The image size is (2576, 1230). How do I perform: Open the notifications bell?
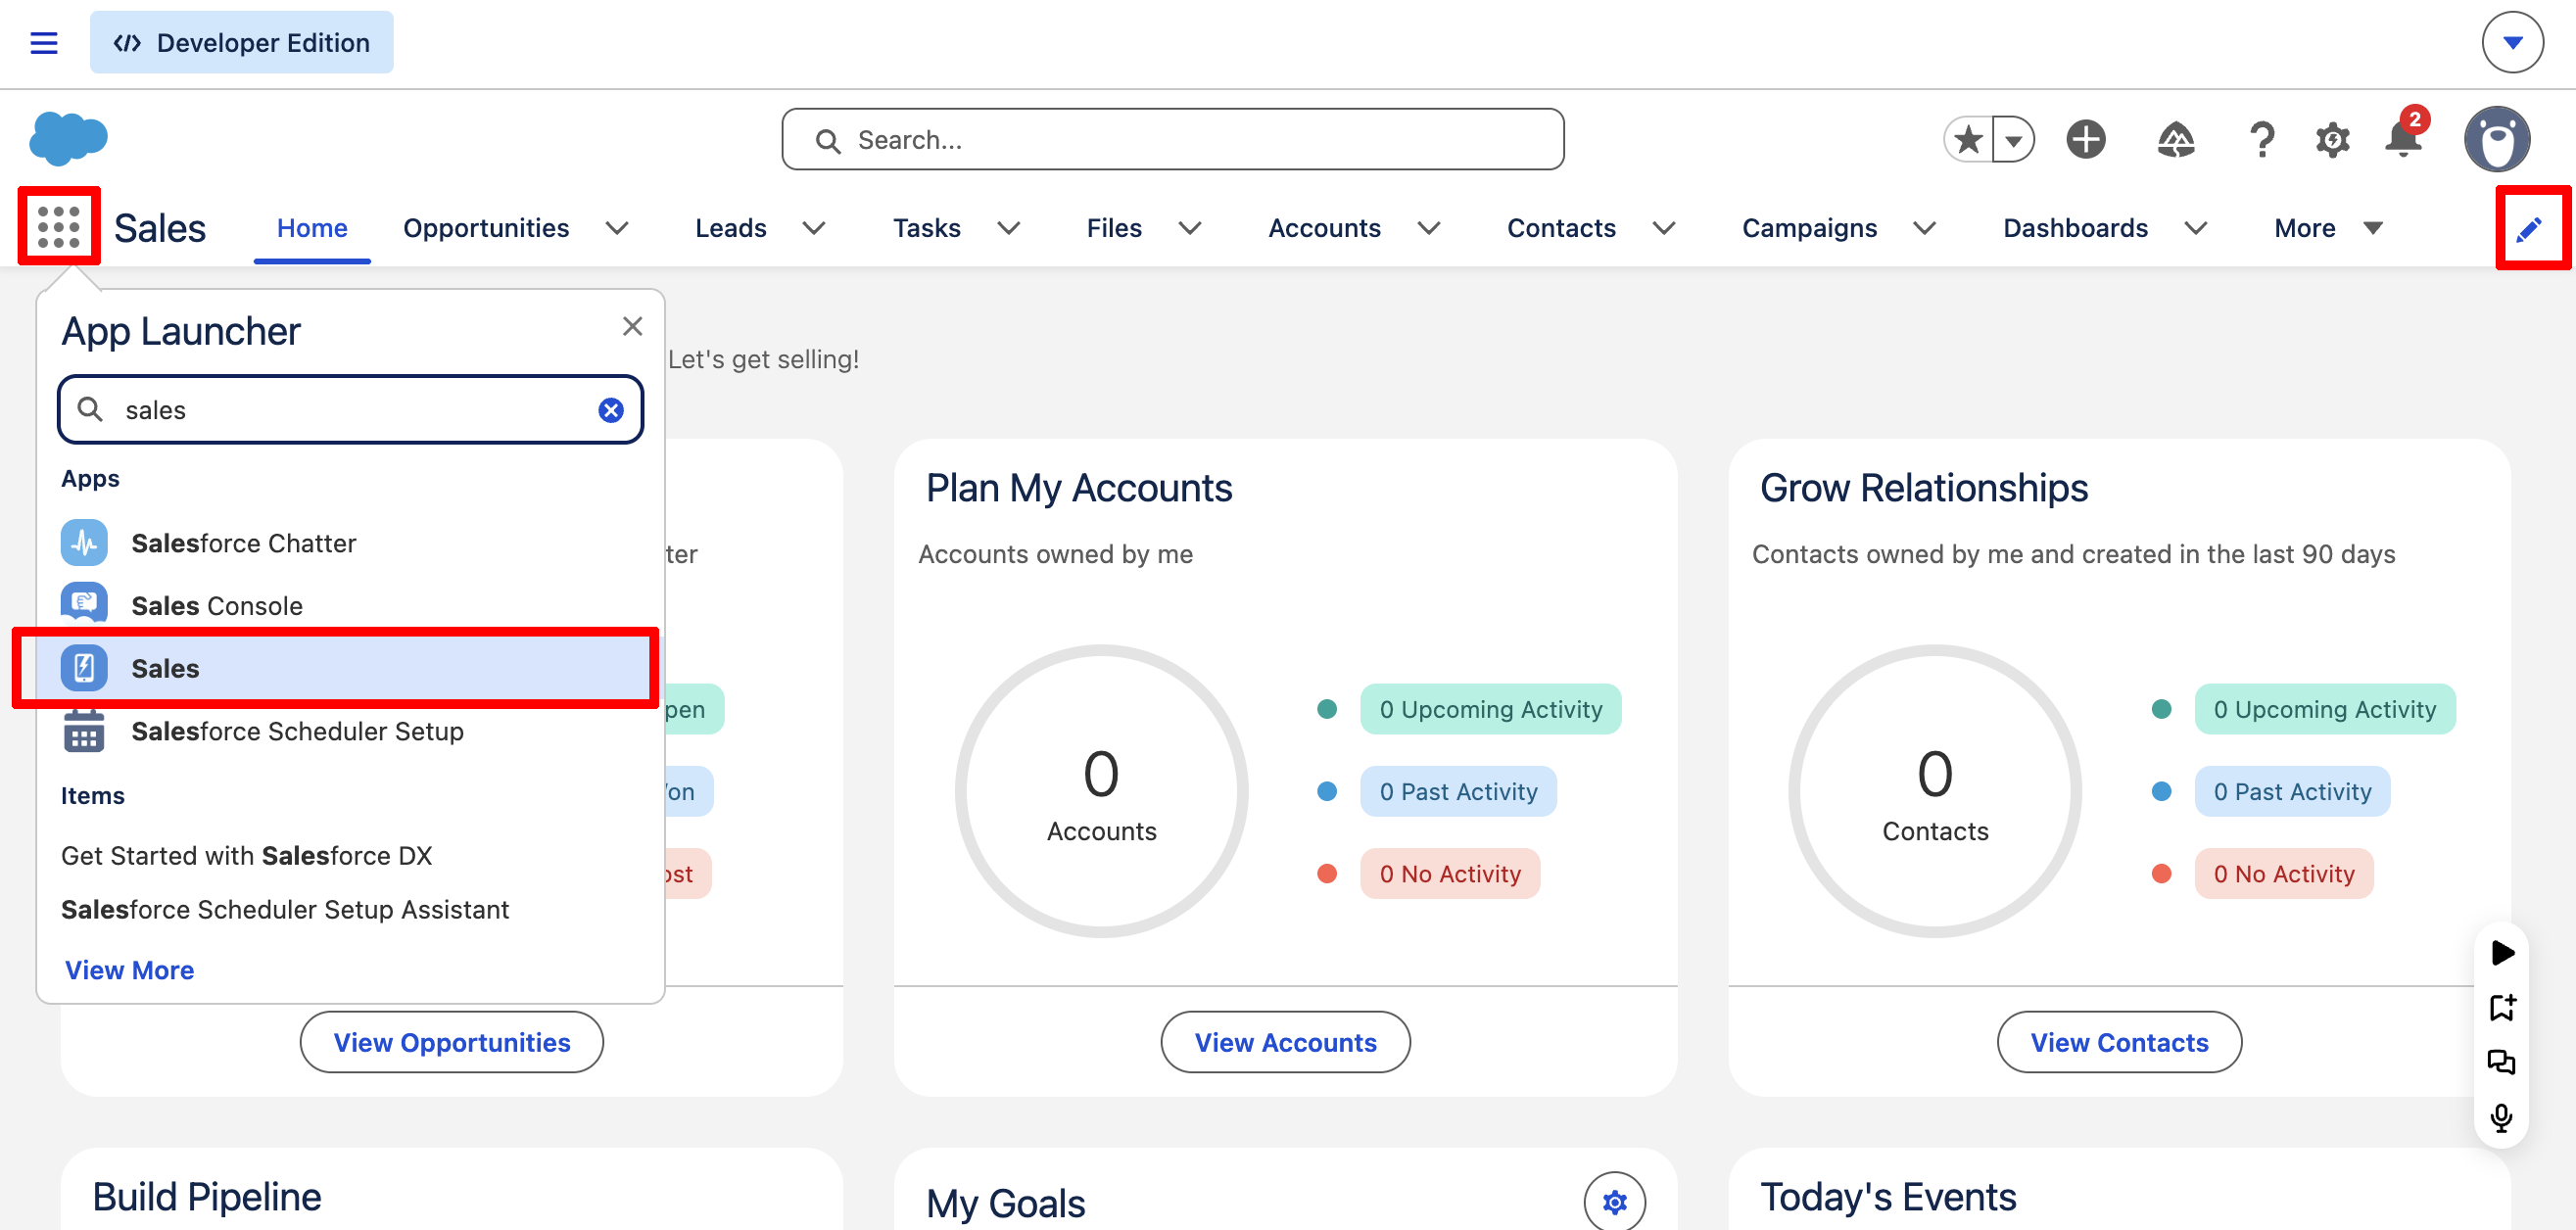[2404, 138]
